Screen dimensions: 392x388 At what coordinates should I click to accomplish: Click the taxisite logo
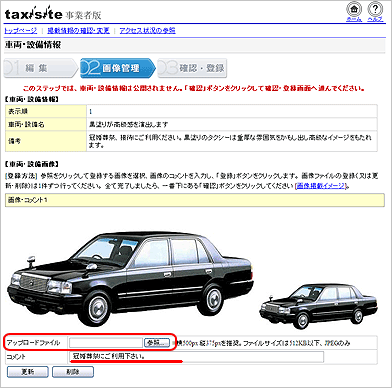click(34, 13)
